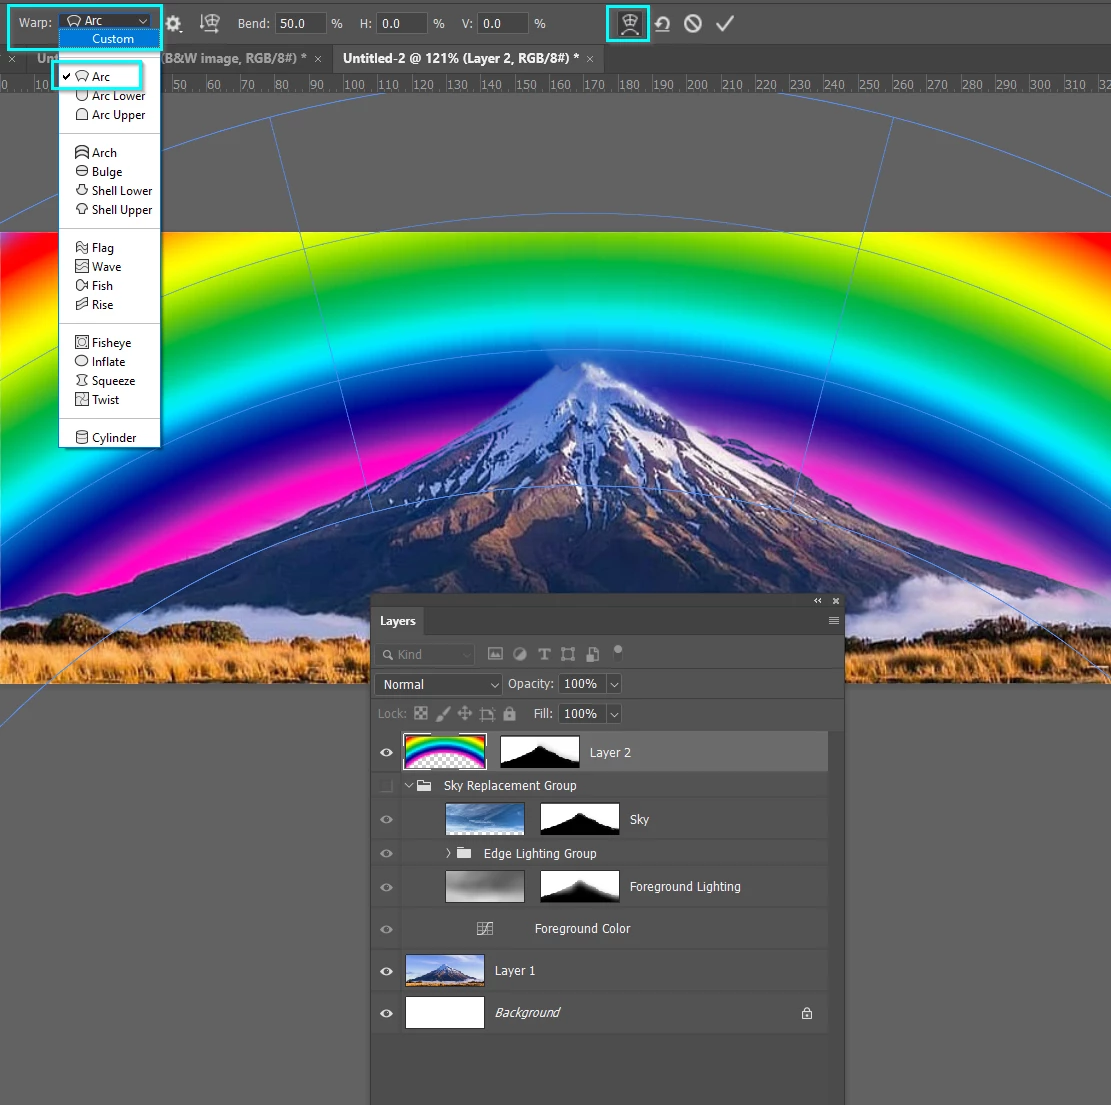This screenshot has height=1105, width=1111.
Task: Hide Layer 1 with the eye icon
Action: point(386,971)
